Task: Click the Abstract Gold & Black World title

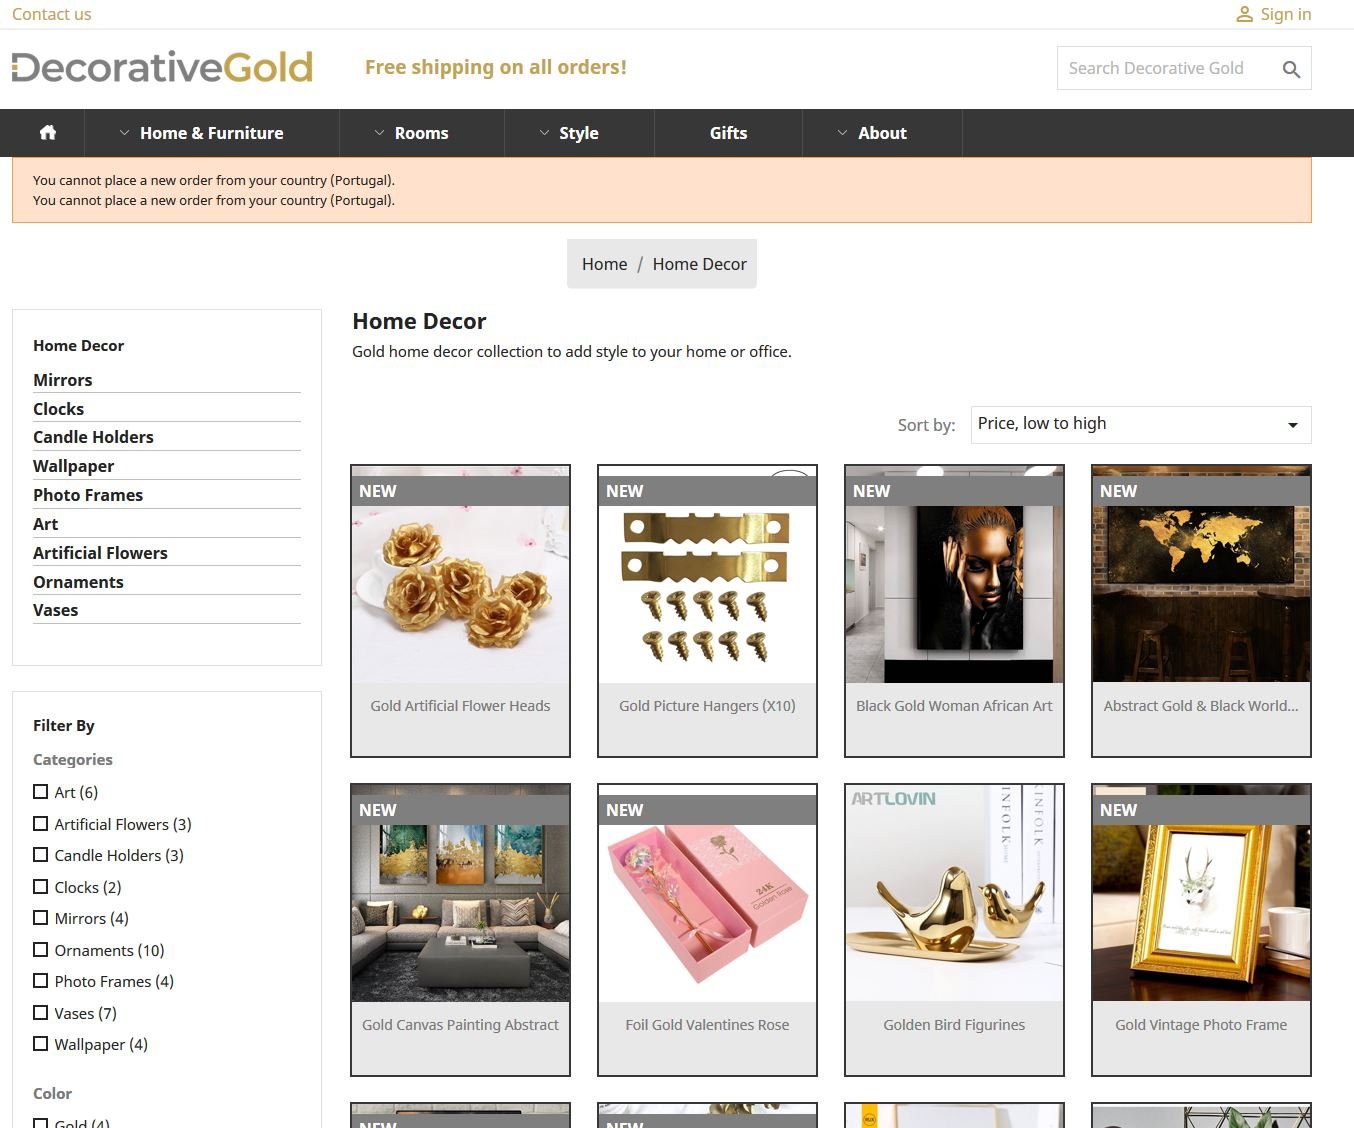Action: pos(1201,706)
